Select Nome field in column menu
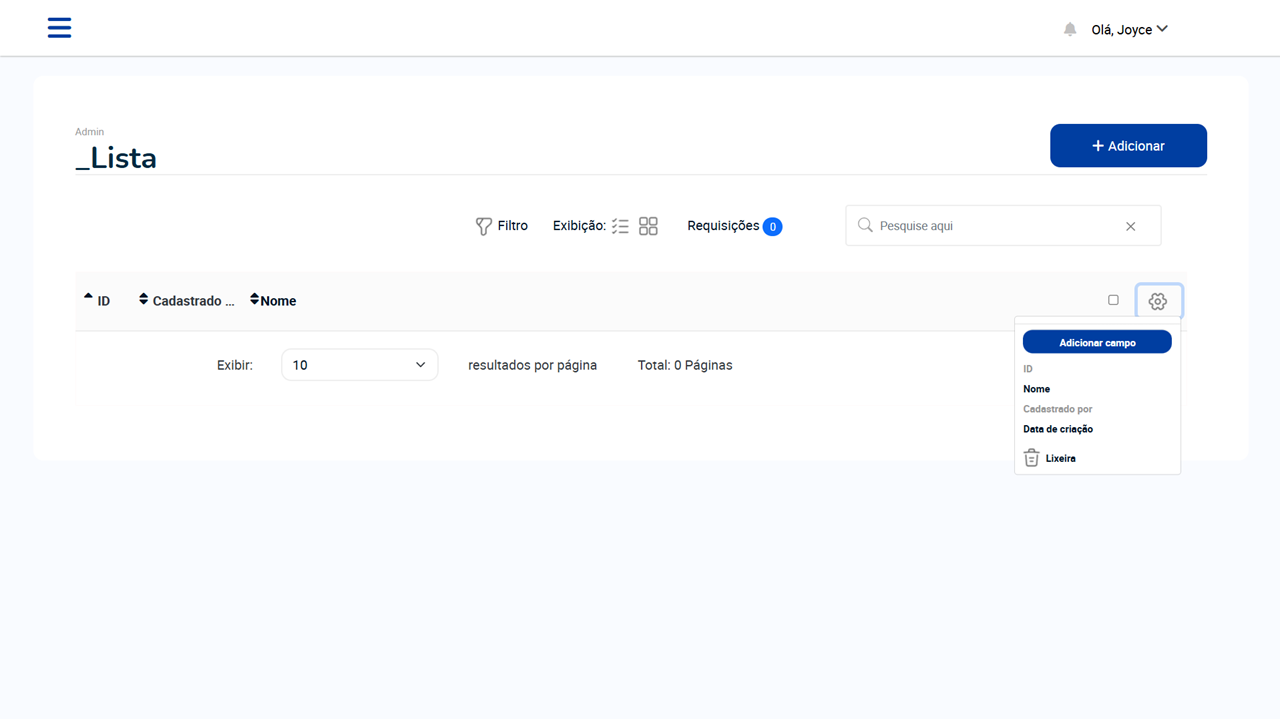The width and height of the screenshot is (1280, 720). pos(1036,389)
